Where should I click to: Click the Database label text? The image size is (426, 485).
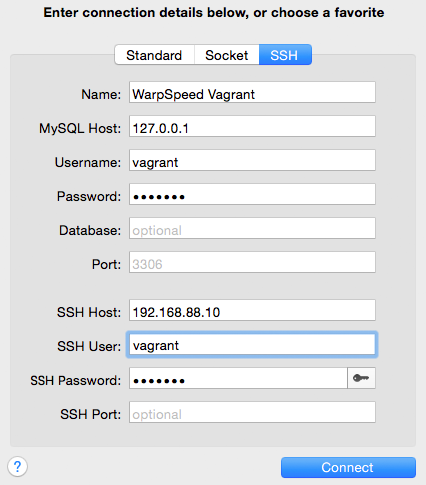click(x=90, y=230)
